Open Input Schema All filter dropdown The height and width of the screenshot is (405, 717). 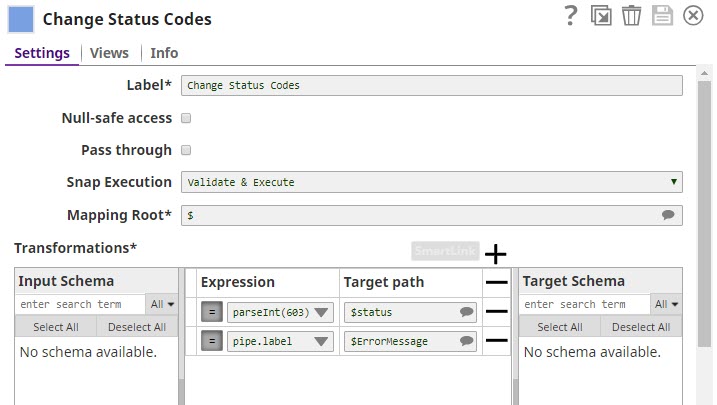(161, 304)
